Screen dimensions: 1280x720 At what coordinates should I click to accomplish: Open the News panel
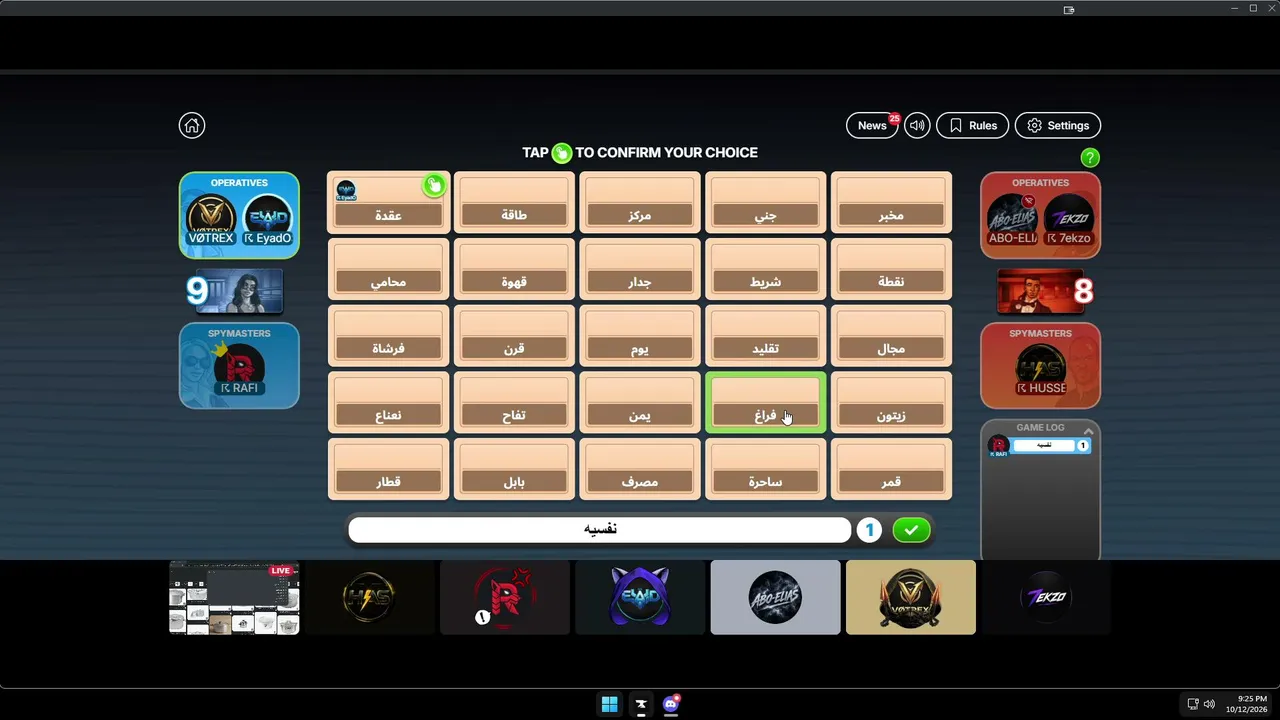(x=872, y=125)
